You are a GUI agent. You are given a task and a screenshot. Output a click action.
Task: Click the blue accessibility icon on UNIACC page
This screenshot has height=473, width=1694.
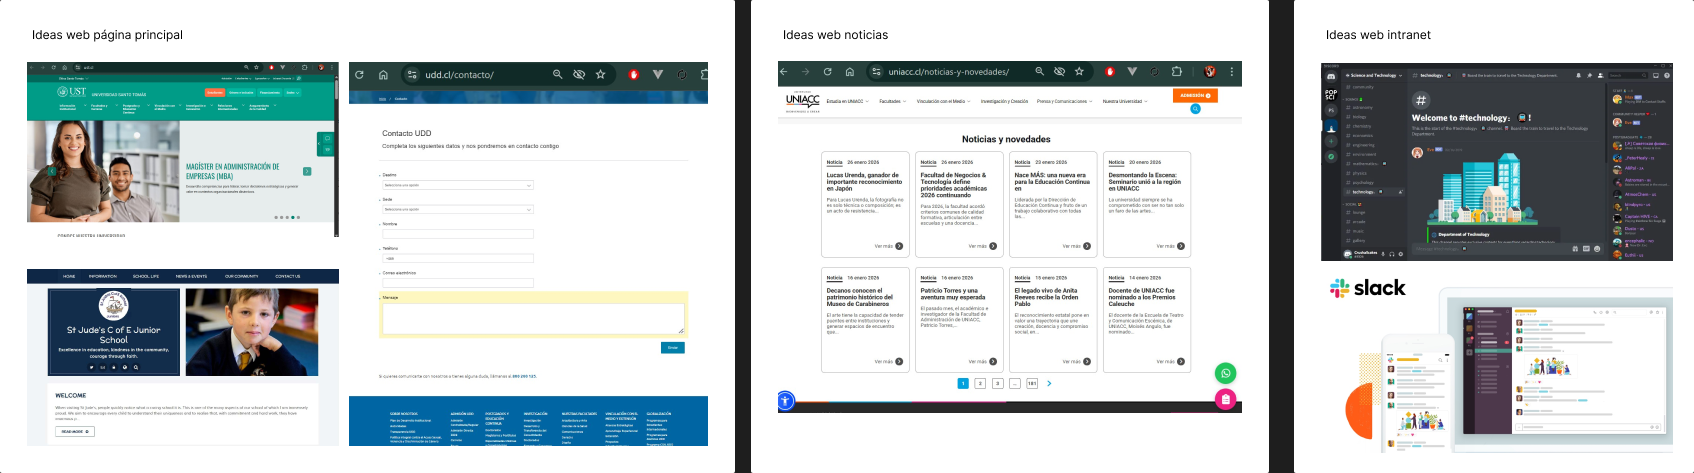click(x=786, y=401)
